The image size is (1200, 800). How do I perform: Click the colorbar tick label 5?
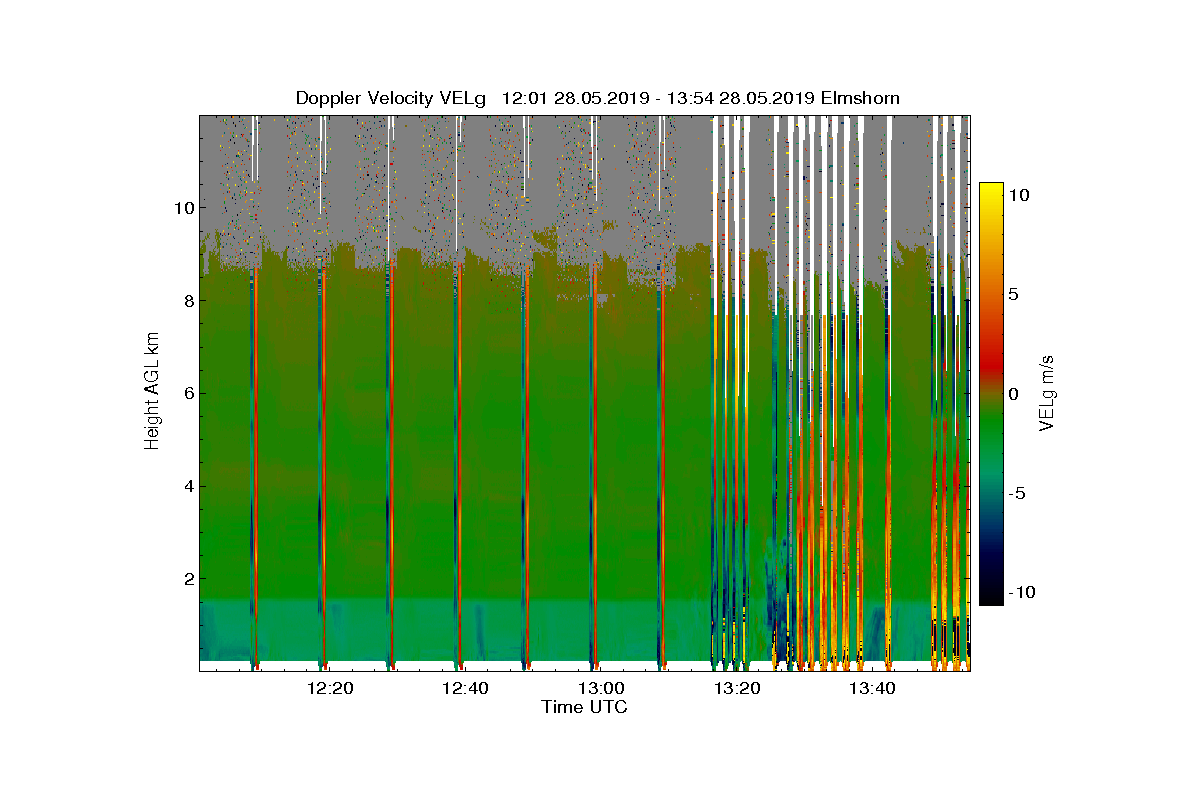(x=1013, y=295)
